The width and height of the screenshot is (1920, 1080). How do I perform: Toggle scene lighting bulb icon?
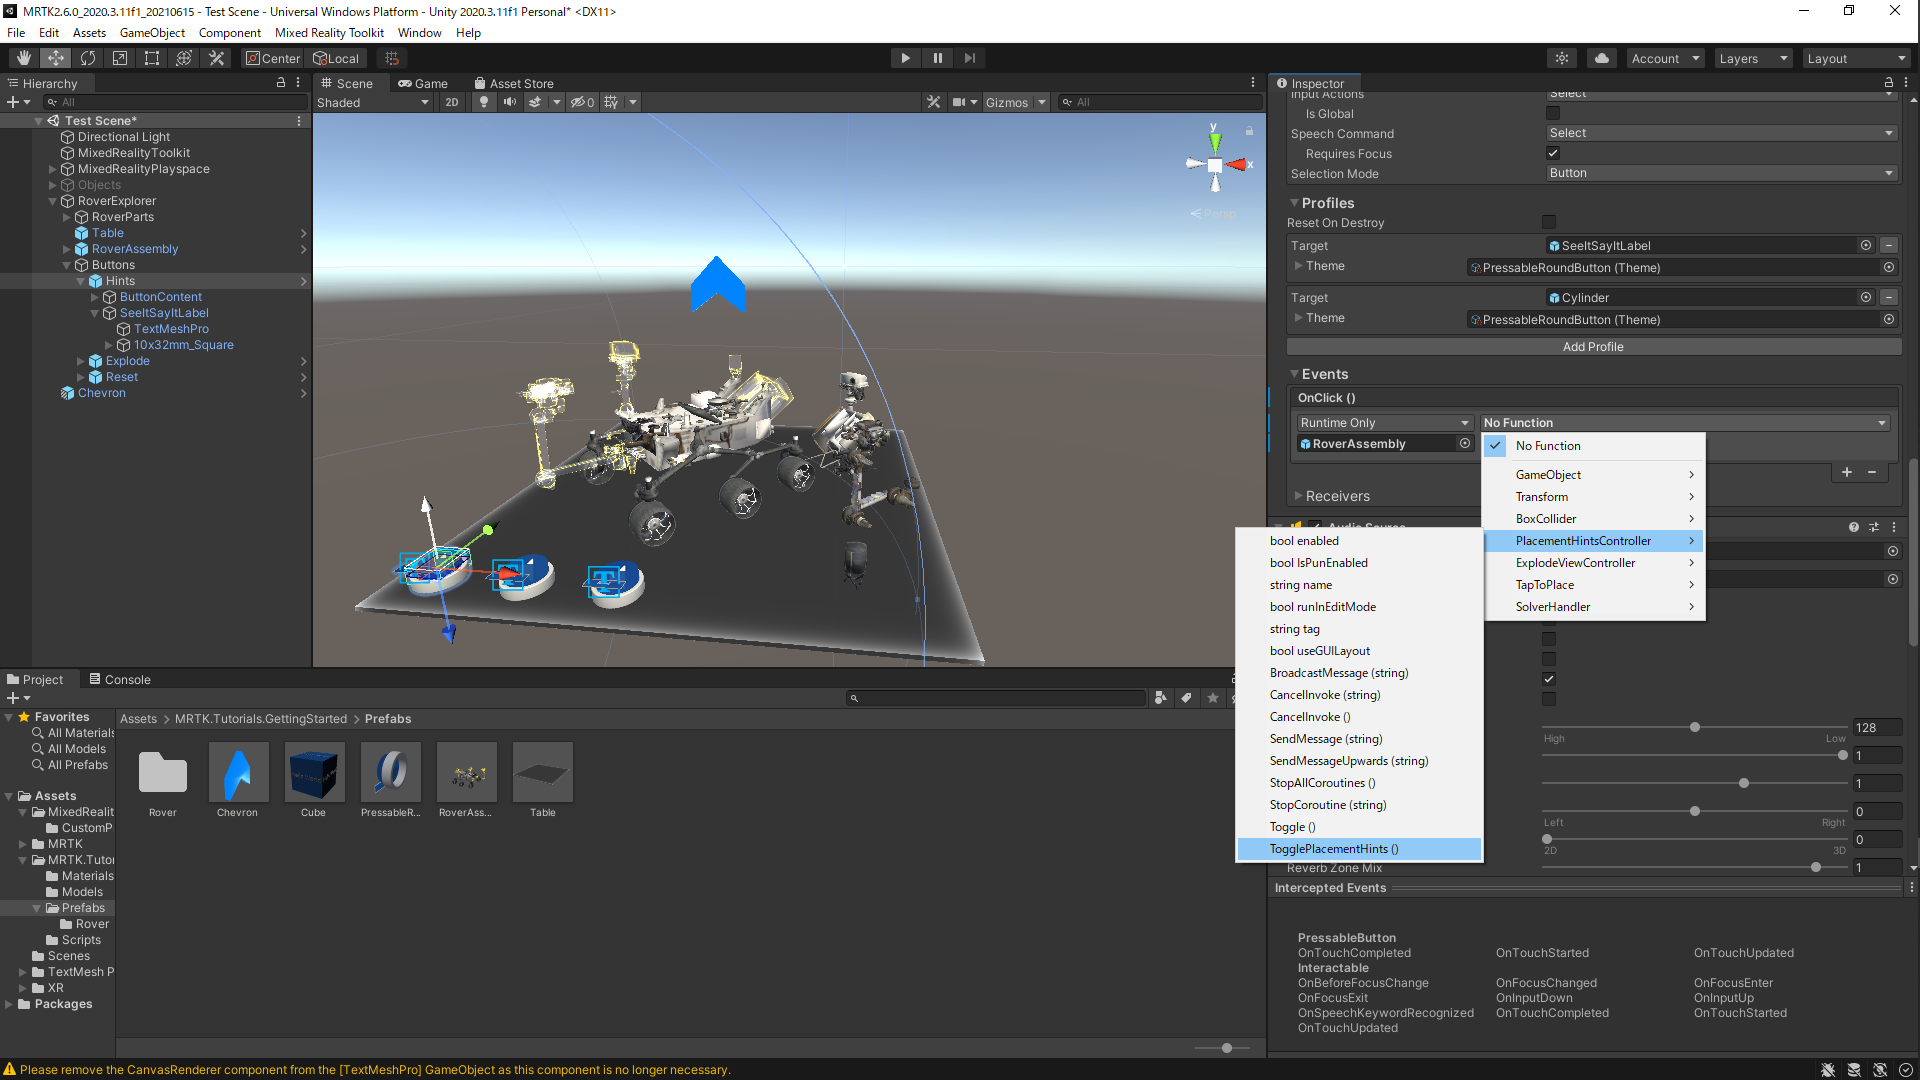point(484,102)
